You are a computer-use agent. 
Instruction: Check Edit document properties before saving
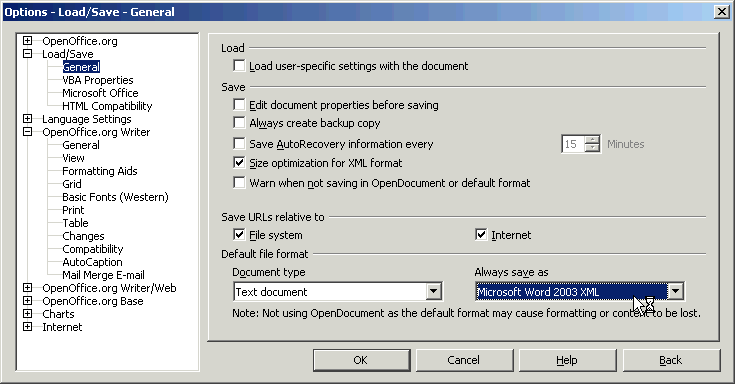point(239,104)
